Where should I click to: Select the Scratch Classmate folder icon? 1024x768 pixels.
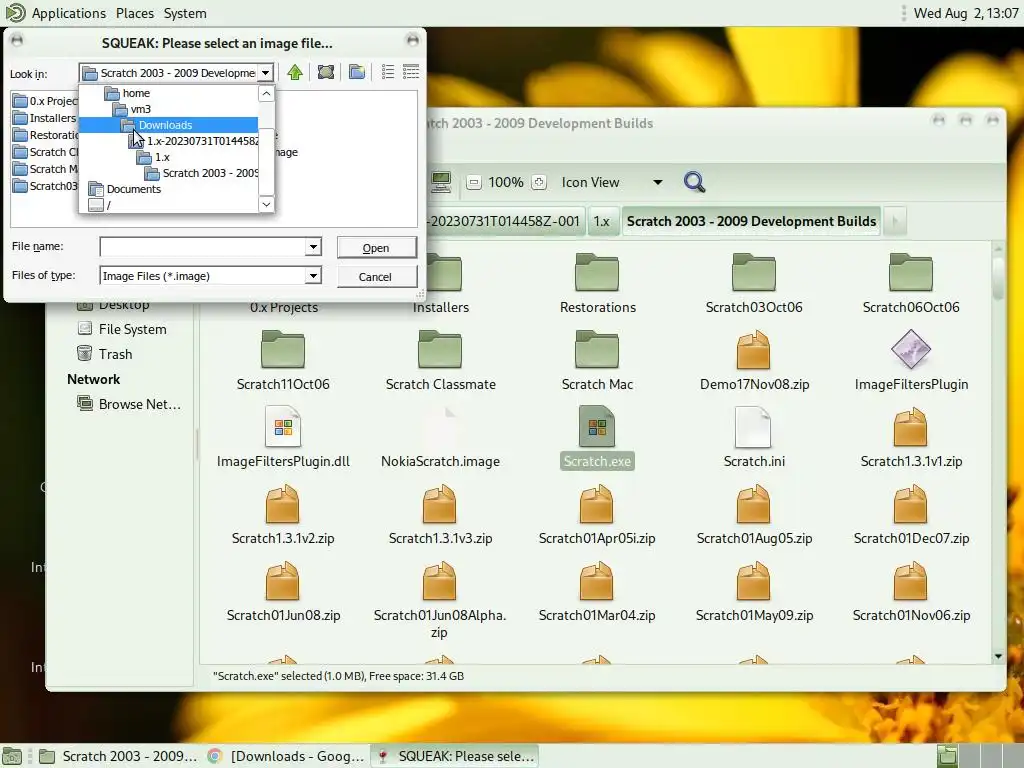[x=440, y=349]
